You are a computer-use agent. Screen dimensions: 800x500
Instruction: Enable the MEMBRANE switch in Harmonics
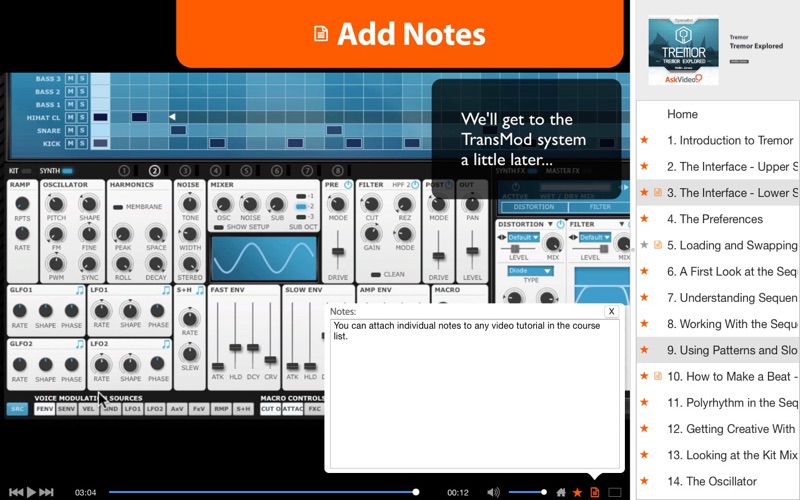[118, 207]
